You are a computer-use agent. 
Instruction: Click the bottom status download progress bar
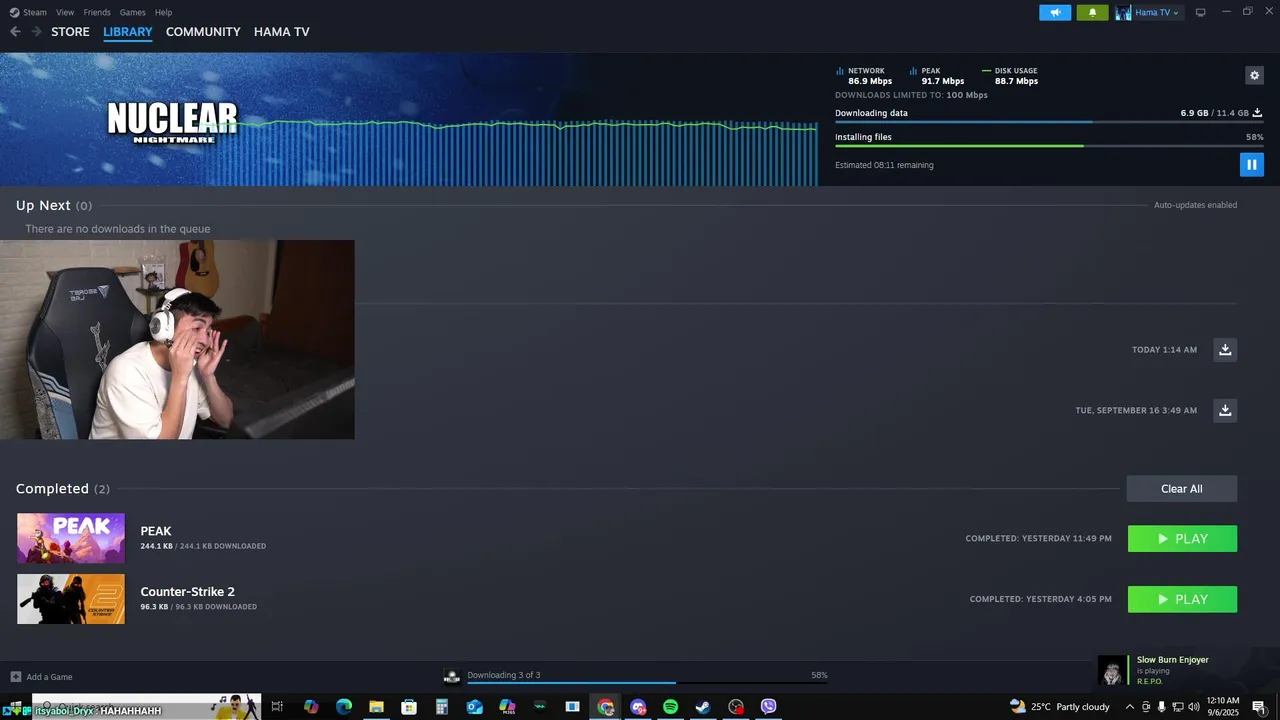(647, 683)
